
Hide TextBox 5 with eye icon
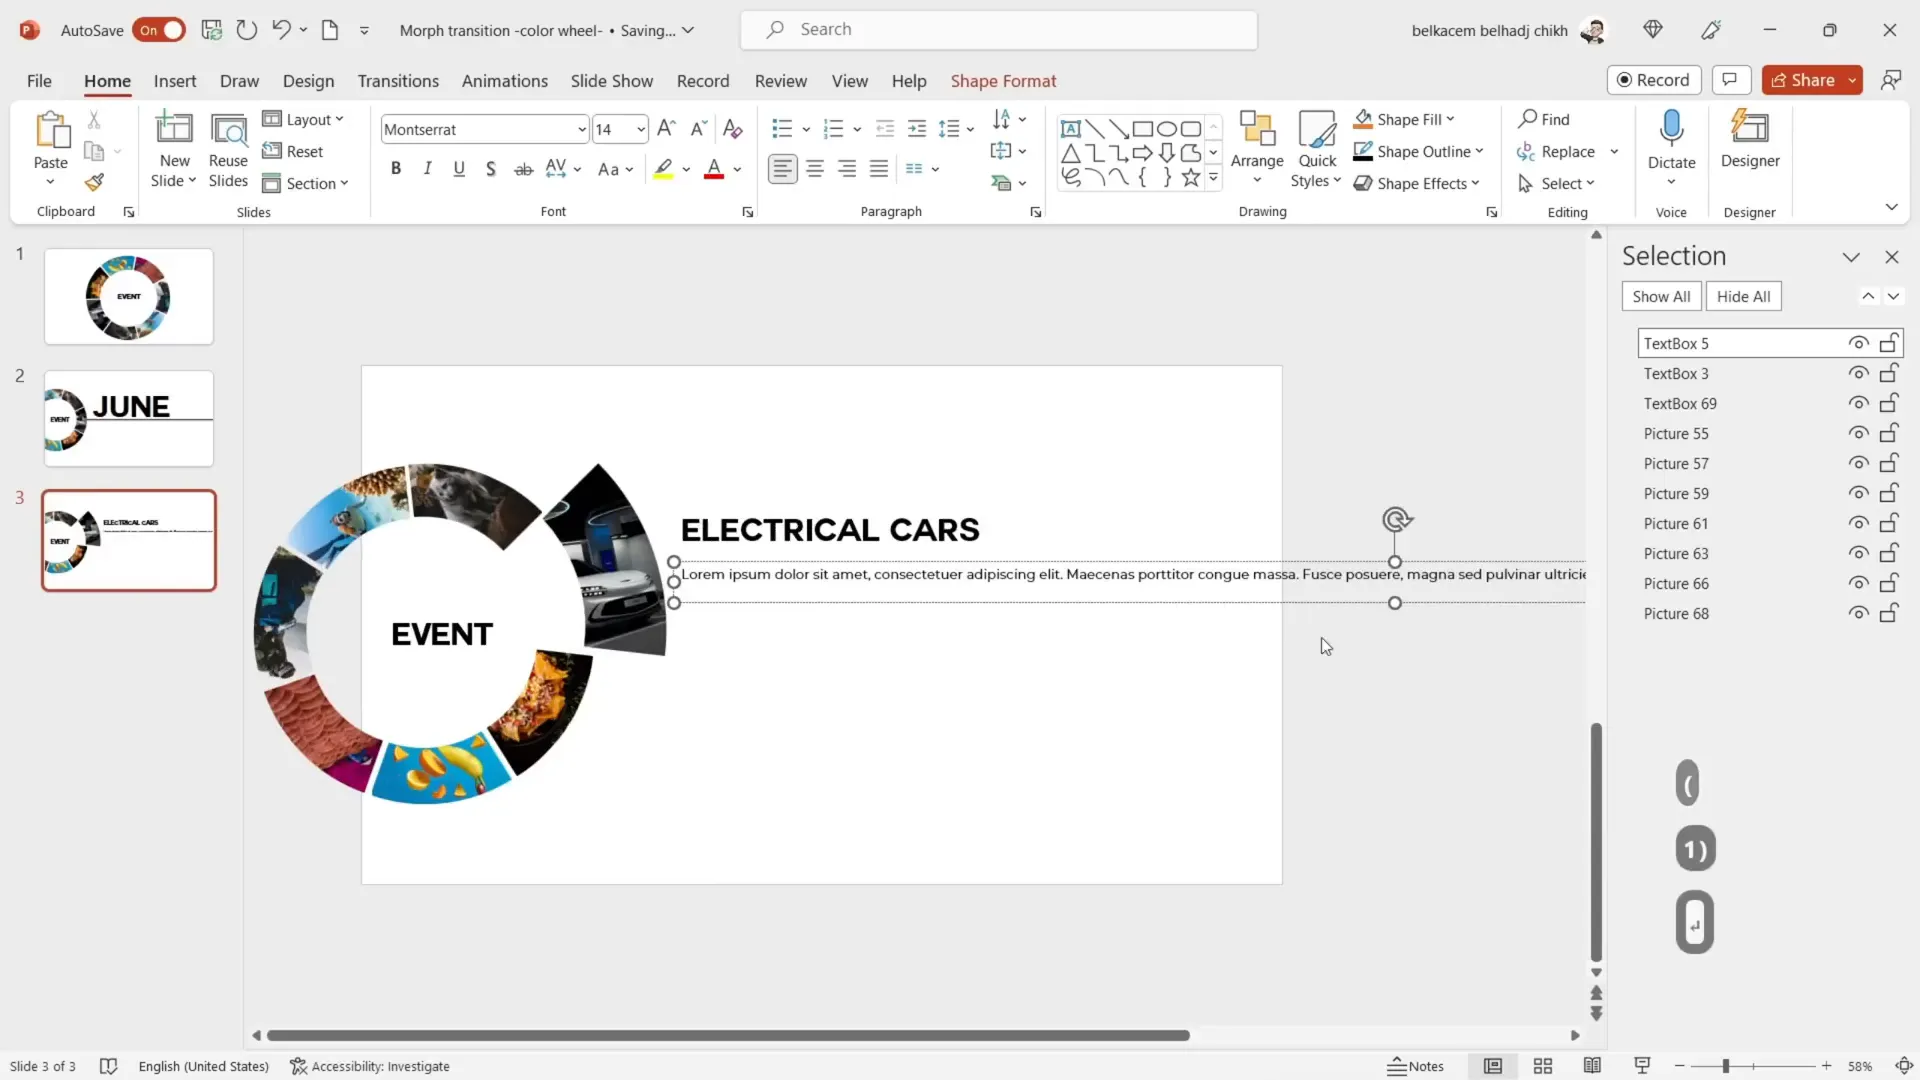1858,343
